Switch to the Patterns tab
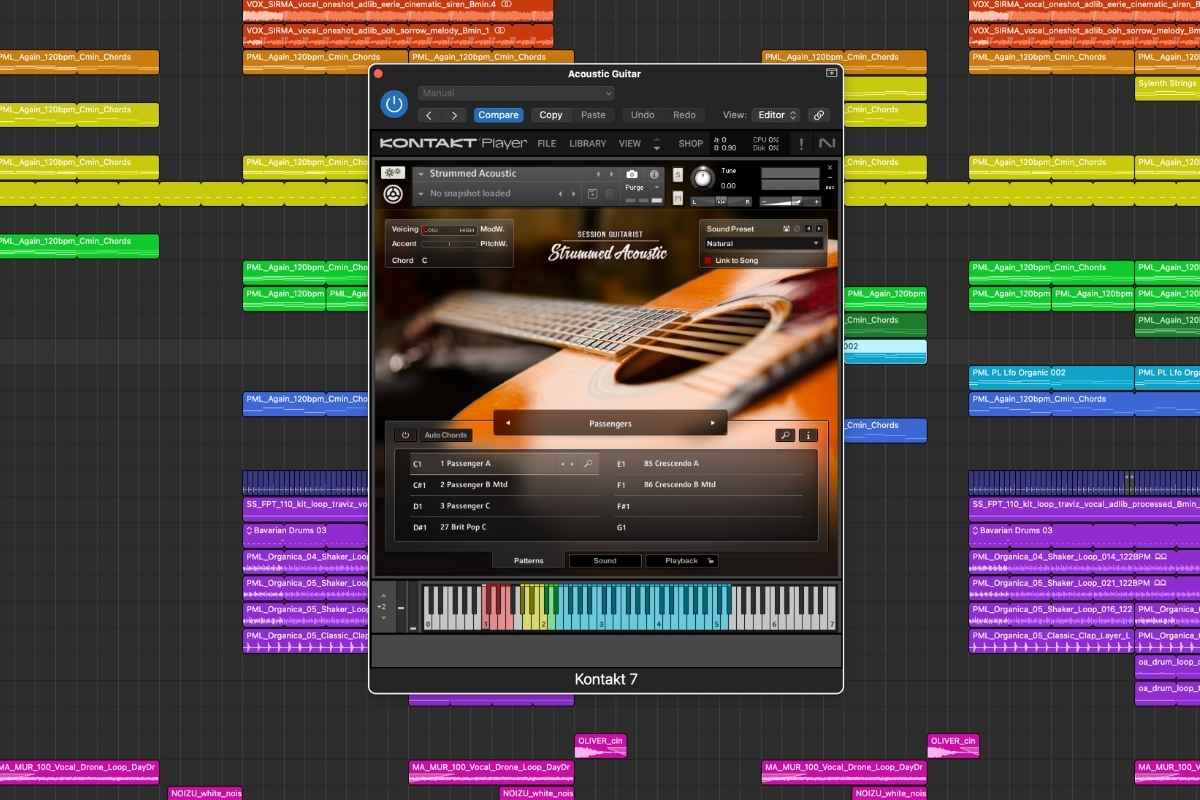 tap(529, 561)
